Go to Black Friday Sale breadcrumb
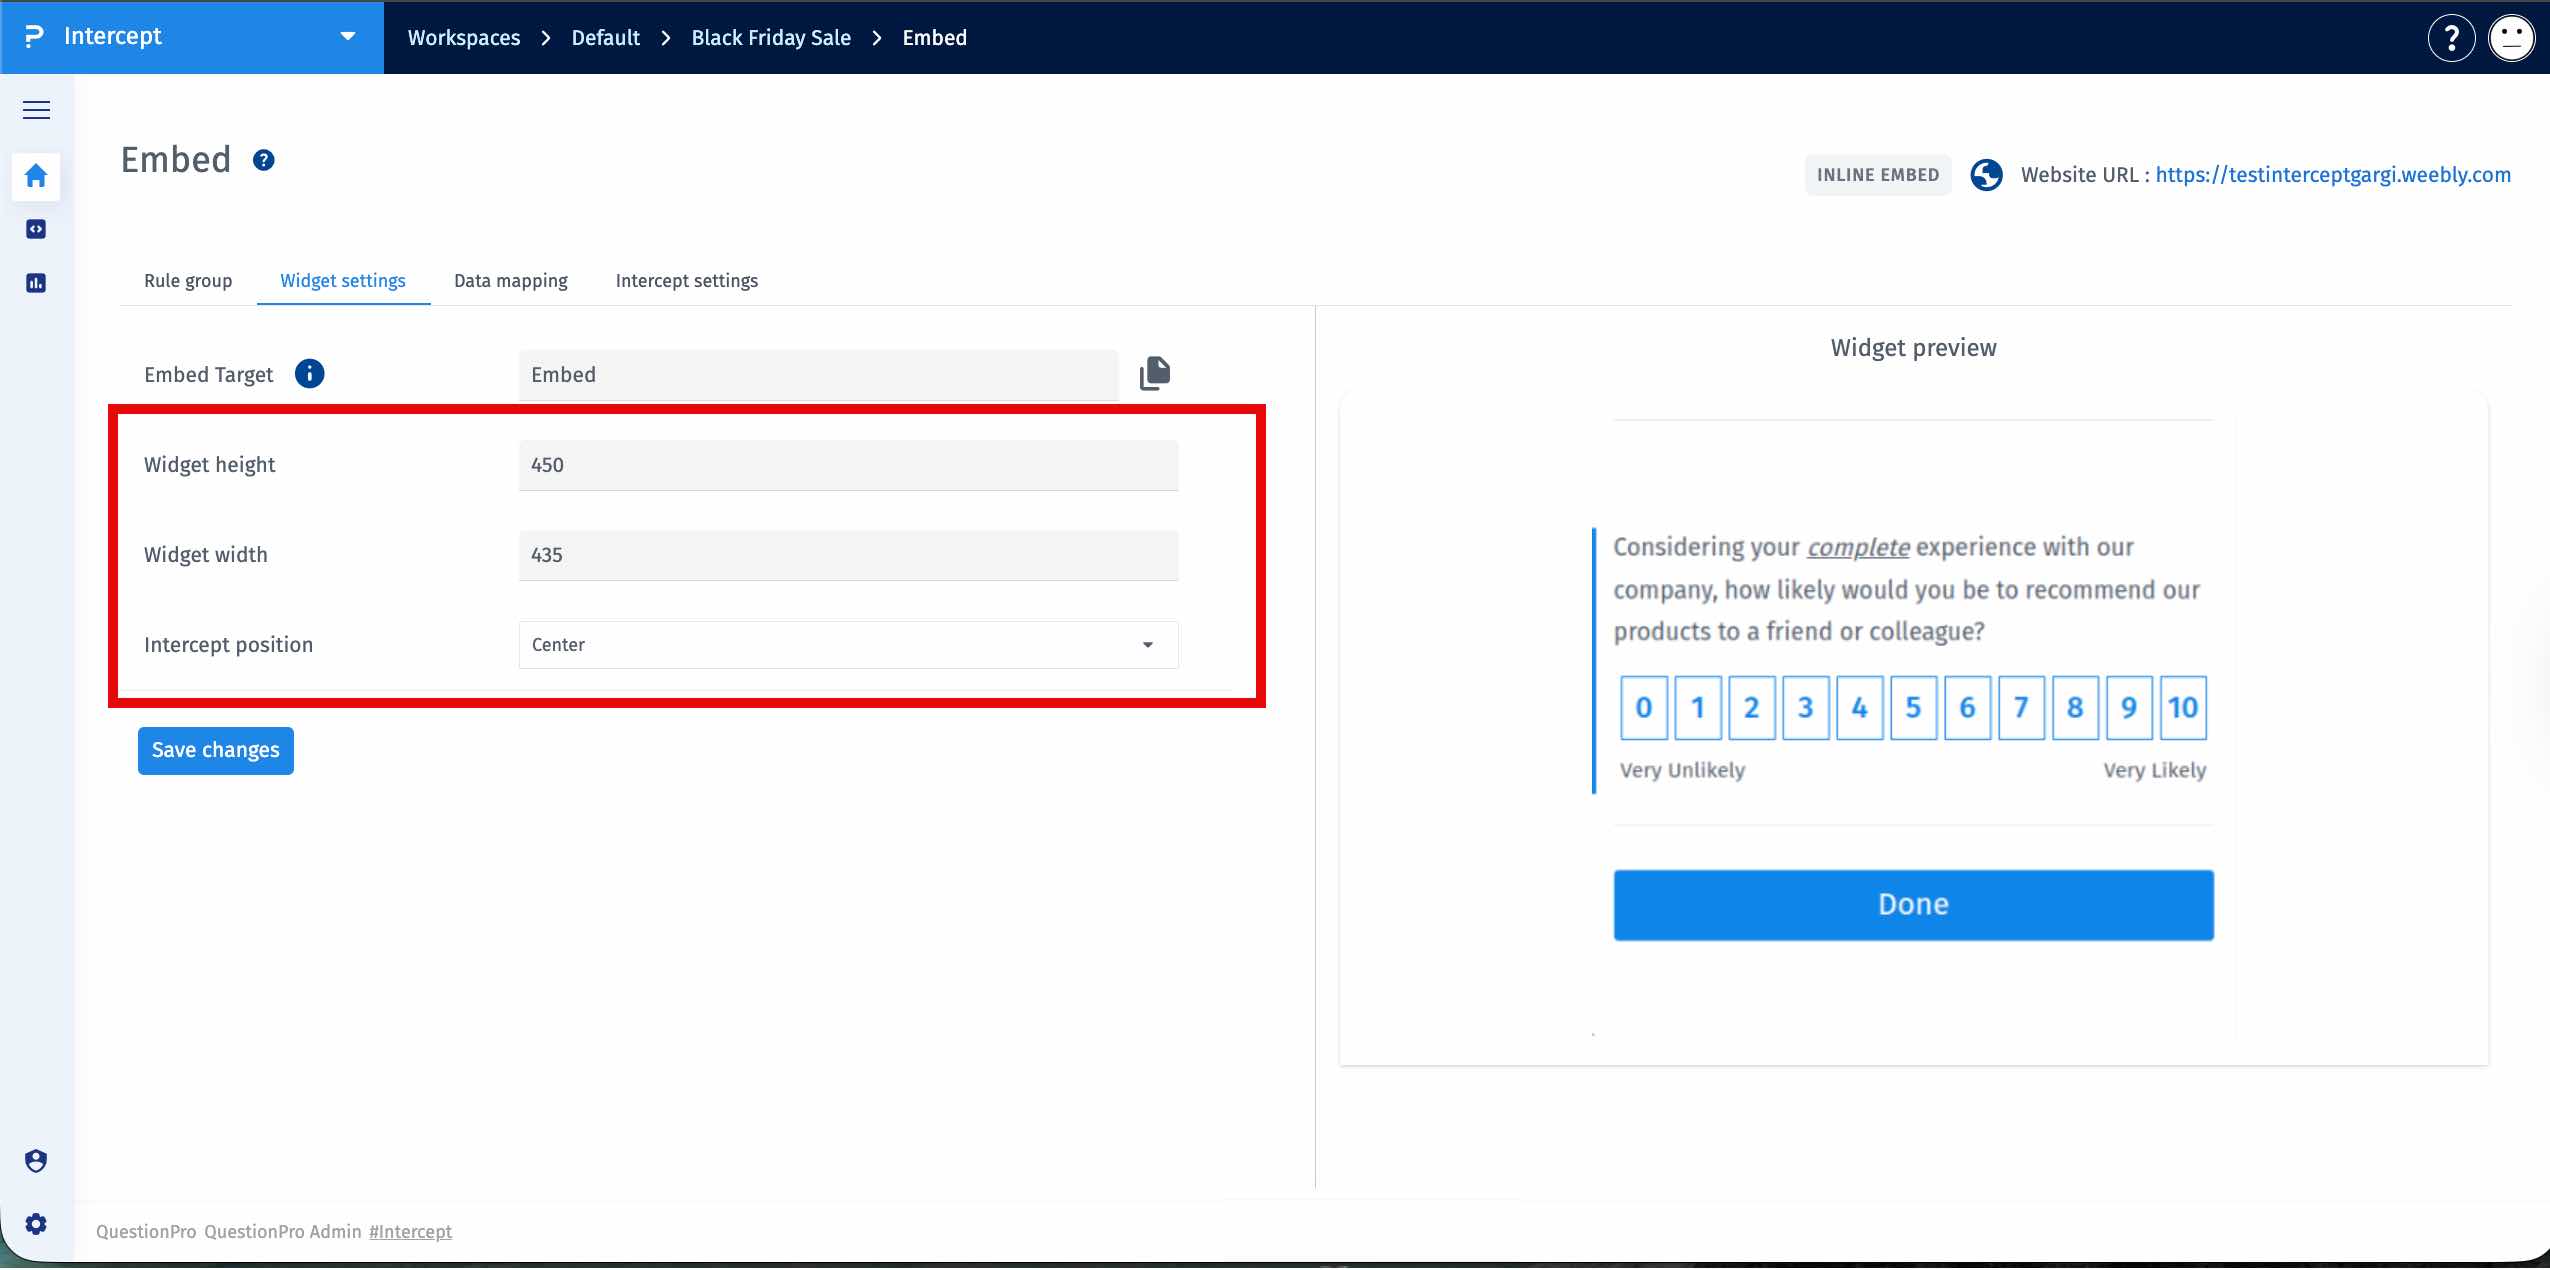The width and height of the screenshot is (2550, 1270). click(x=771, y=38)
